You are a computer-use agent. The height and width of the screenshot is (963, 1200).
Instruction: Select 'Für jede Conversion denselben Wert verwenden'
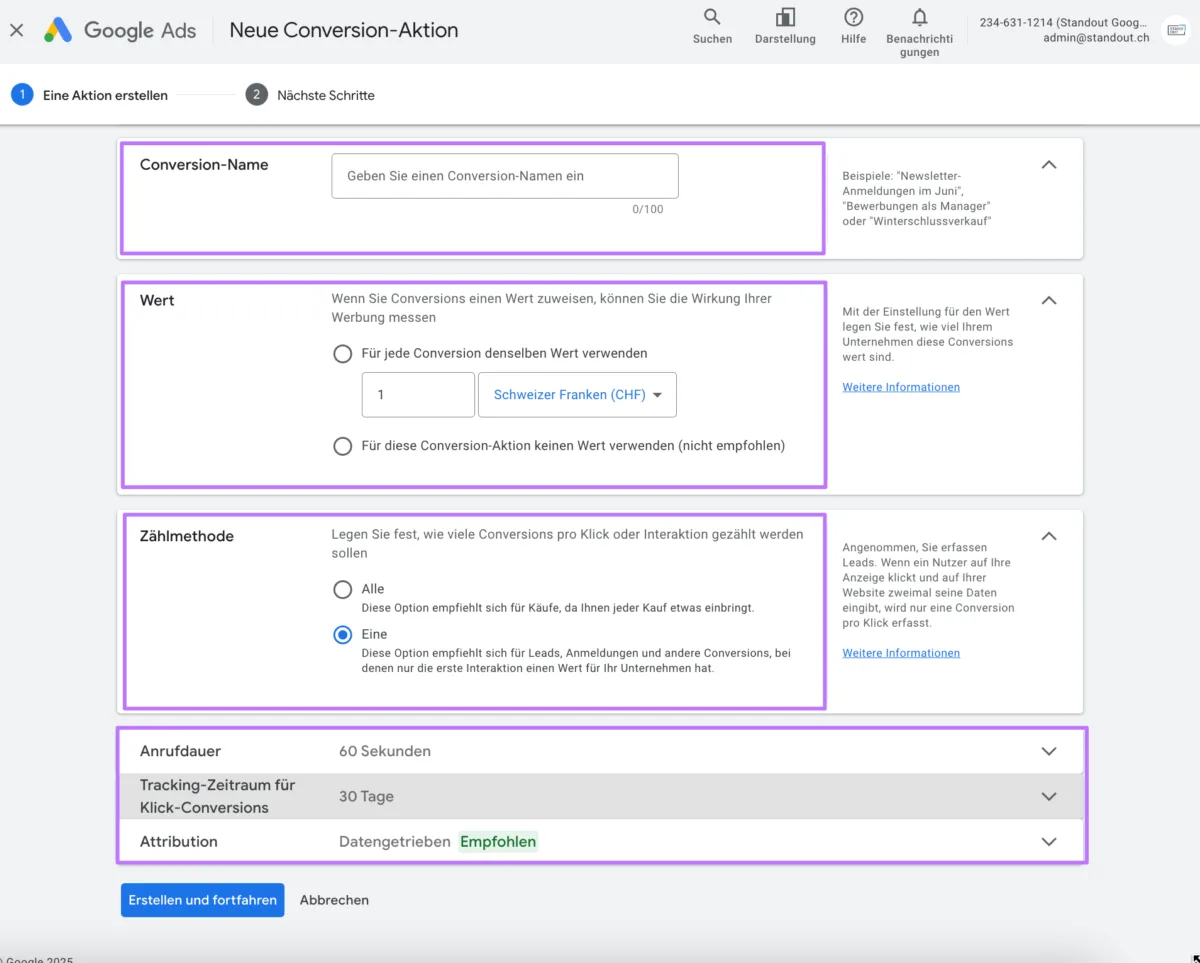coord(343,353)
